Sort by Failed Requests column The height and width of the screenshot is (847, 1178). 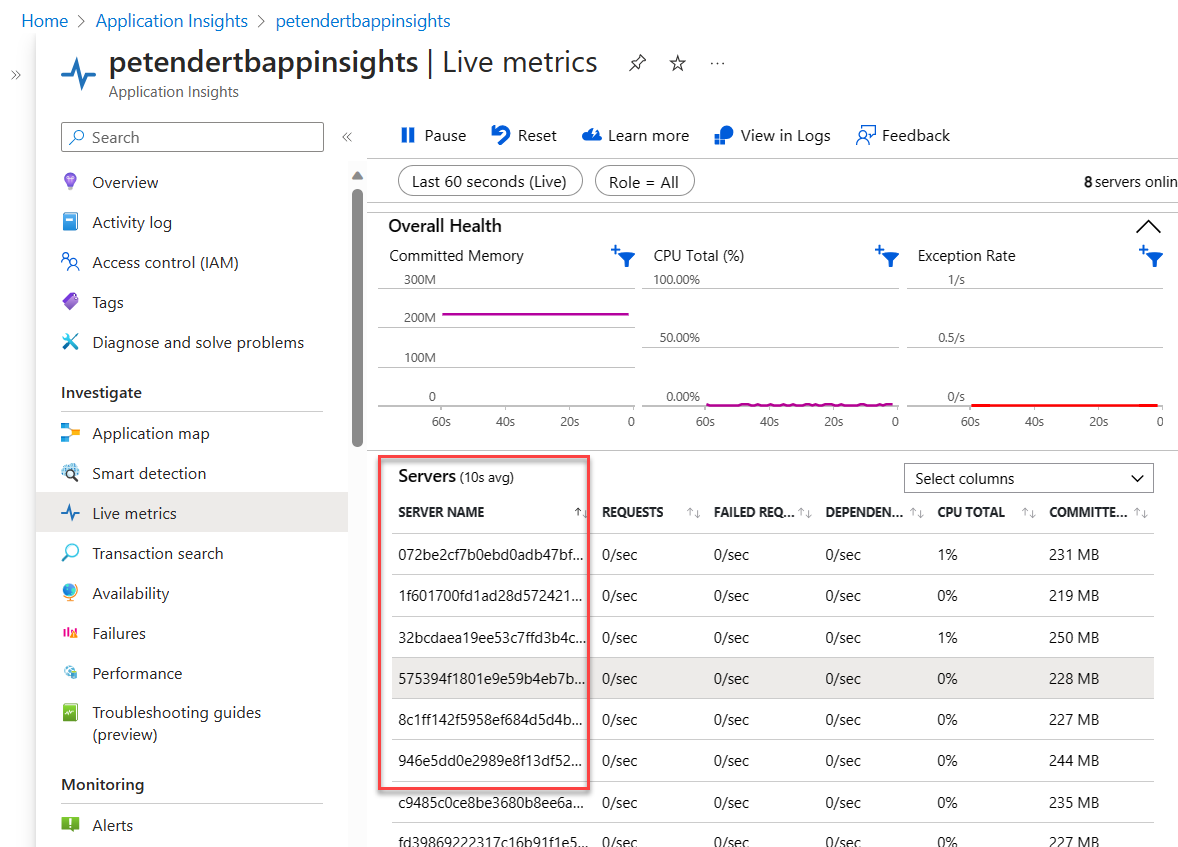click(x=805, y=513)
